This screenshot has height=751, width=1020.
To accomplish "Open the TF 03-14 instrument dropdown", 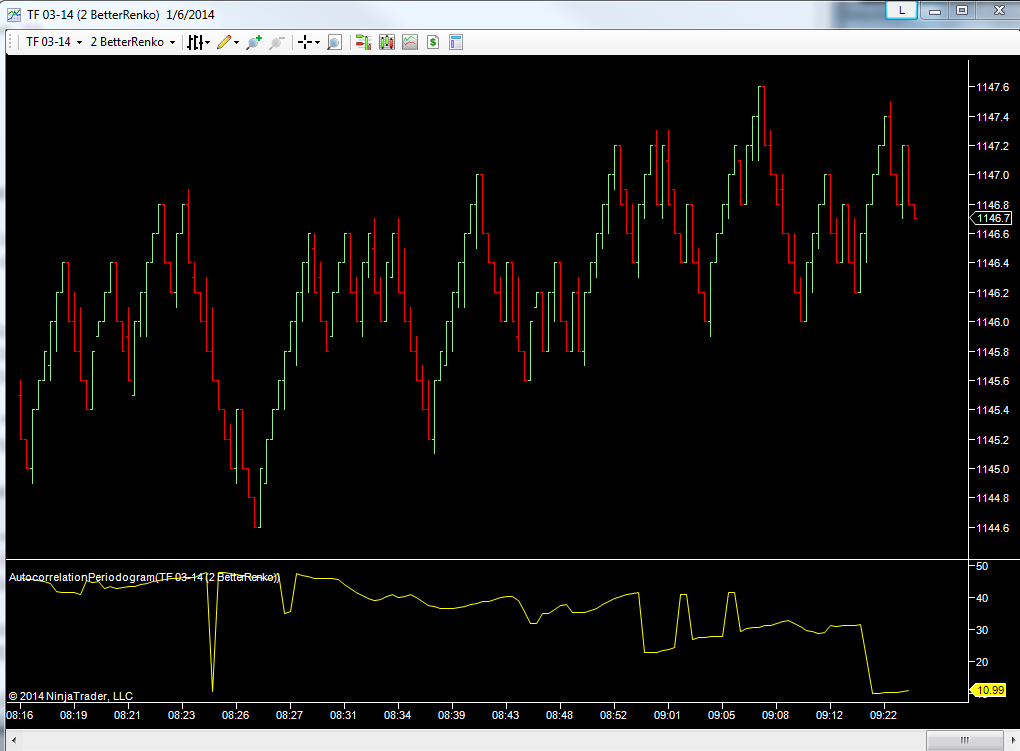I will (54, 42).
